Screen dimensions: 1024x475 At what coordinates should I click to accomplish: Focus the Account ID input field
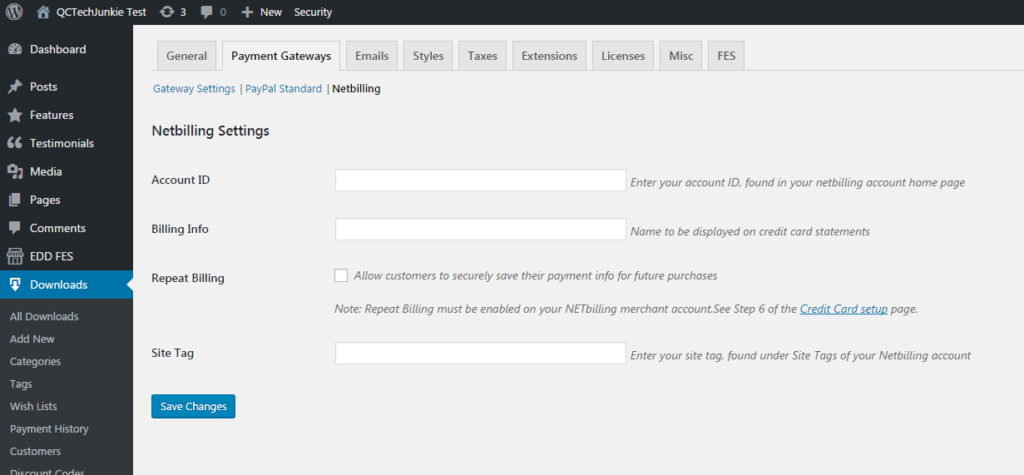(480, 180)
